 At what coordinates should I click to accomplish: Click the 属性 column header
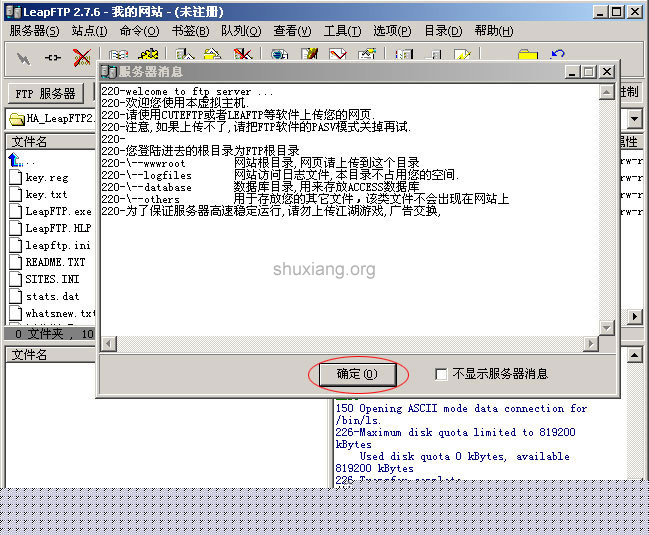click(630, 142)
